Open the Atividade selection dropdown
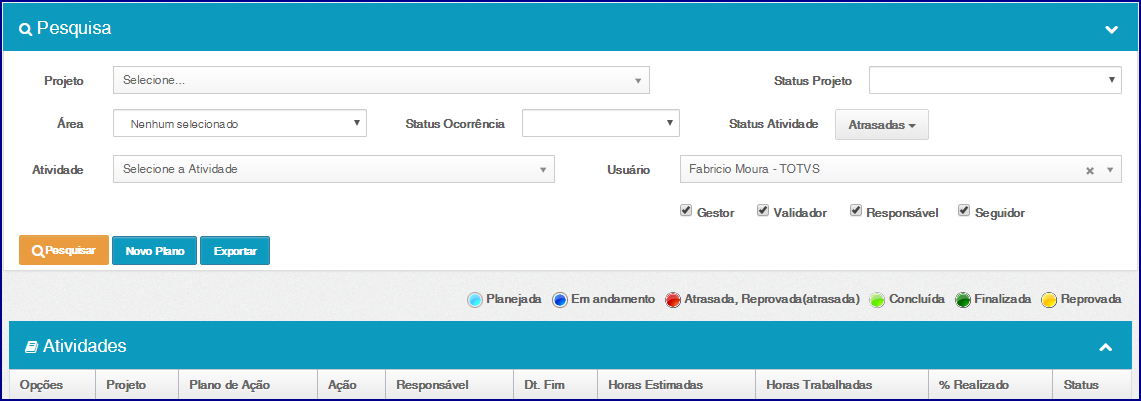This screenshot has height=401, width=1141. [334, 169]
